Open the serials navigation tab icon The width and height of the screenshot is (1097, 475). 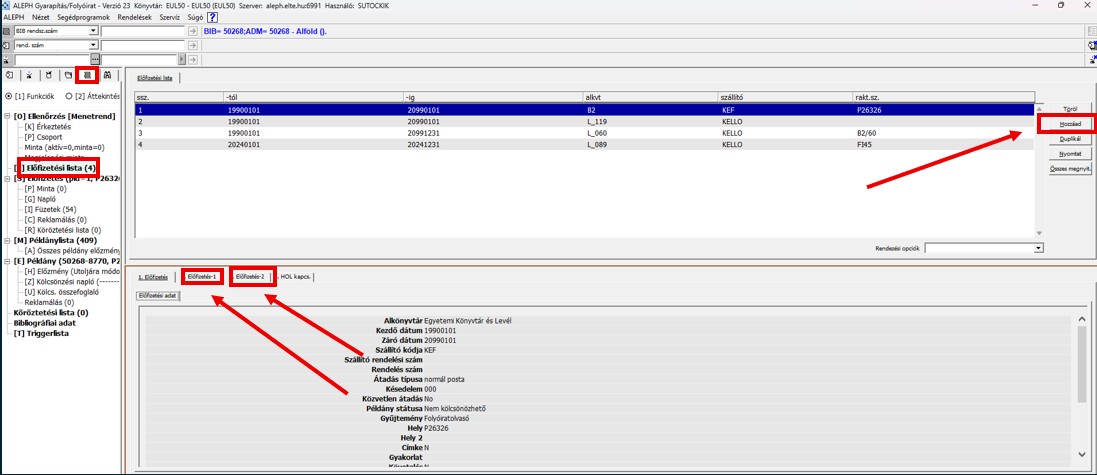pyautogui.click(x=87, y=74)
